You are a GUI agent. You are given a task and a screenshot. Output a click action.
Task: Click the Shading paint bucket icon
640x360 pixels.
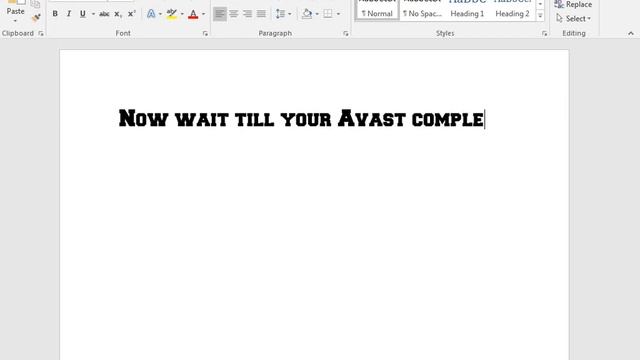[307, 14]
